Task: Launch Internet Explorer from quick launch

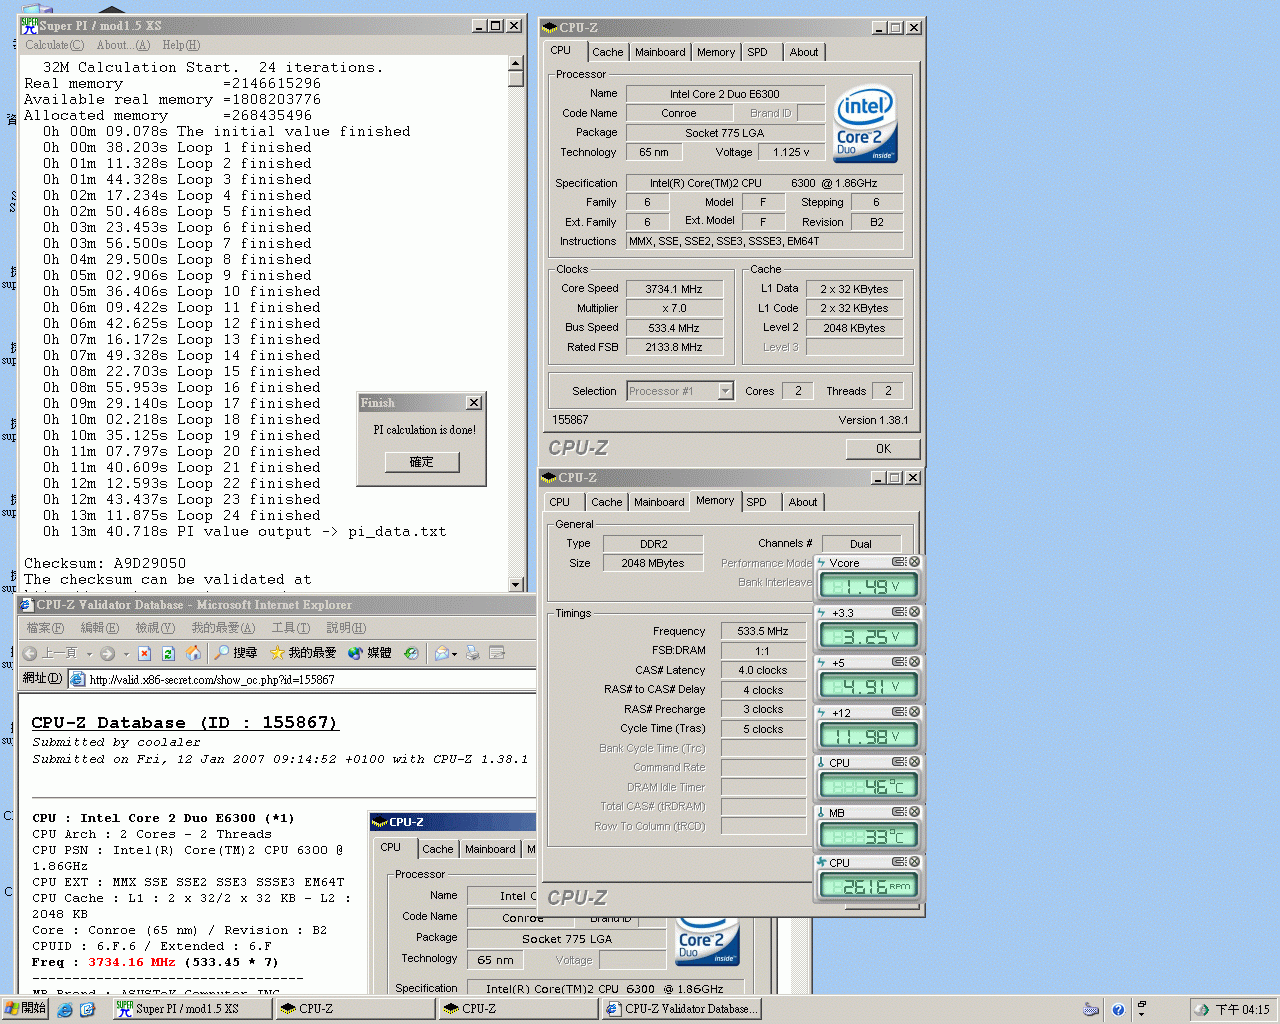Action: (65, 1010)
